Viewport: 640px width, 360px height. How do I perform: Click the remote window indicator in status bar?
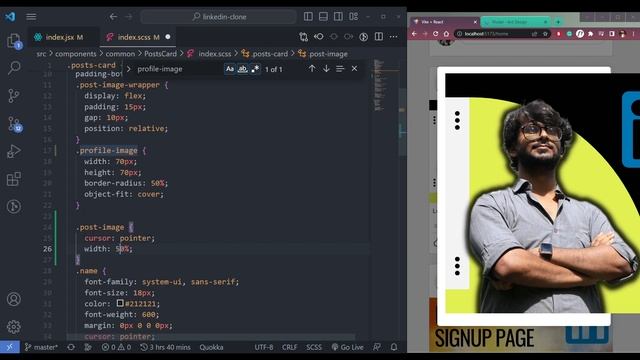click(10, 347)
